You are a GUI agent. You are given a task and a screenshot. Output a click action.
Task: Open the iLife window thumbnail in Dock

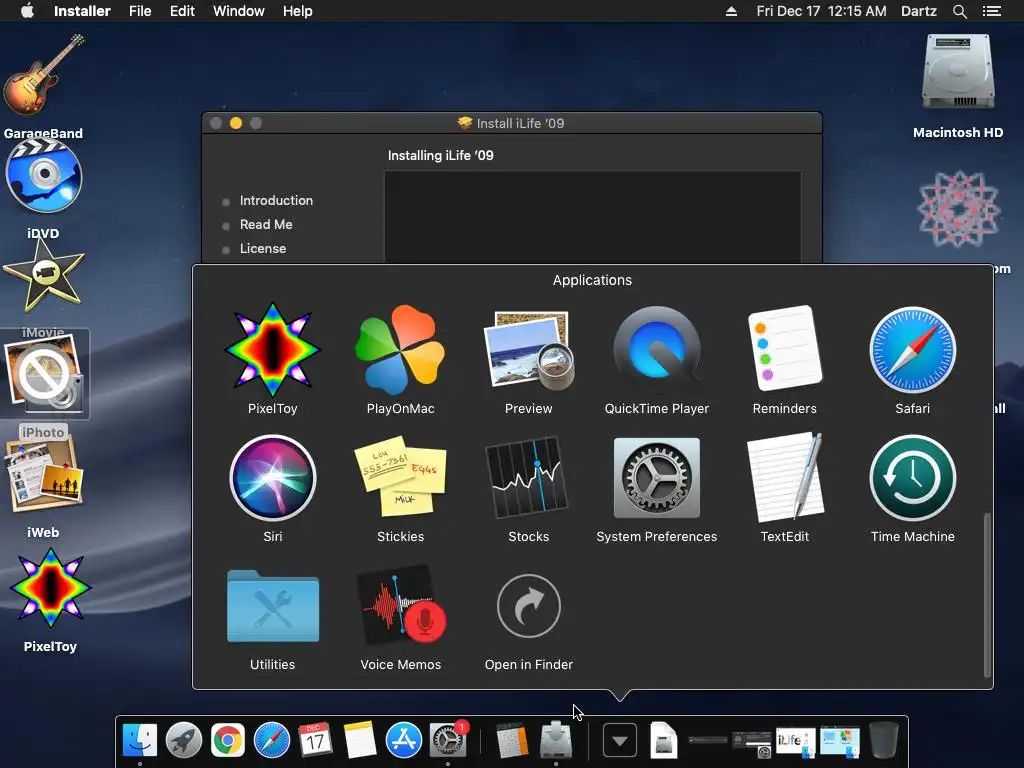coord(795,743)
